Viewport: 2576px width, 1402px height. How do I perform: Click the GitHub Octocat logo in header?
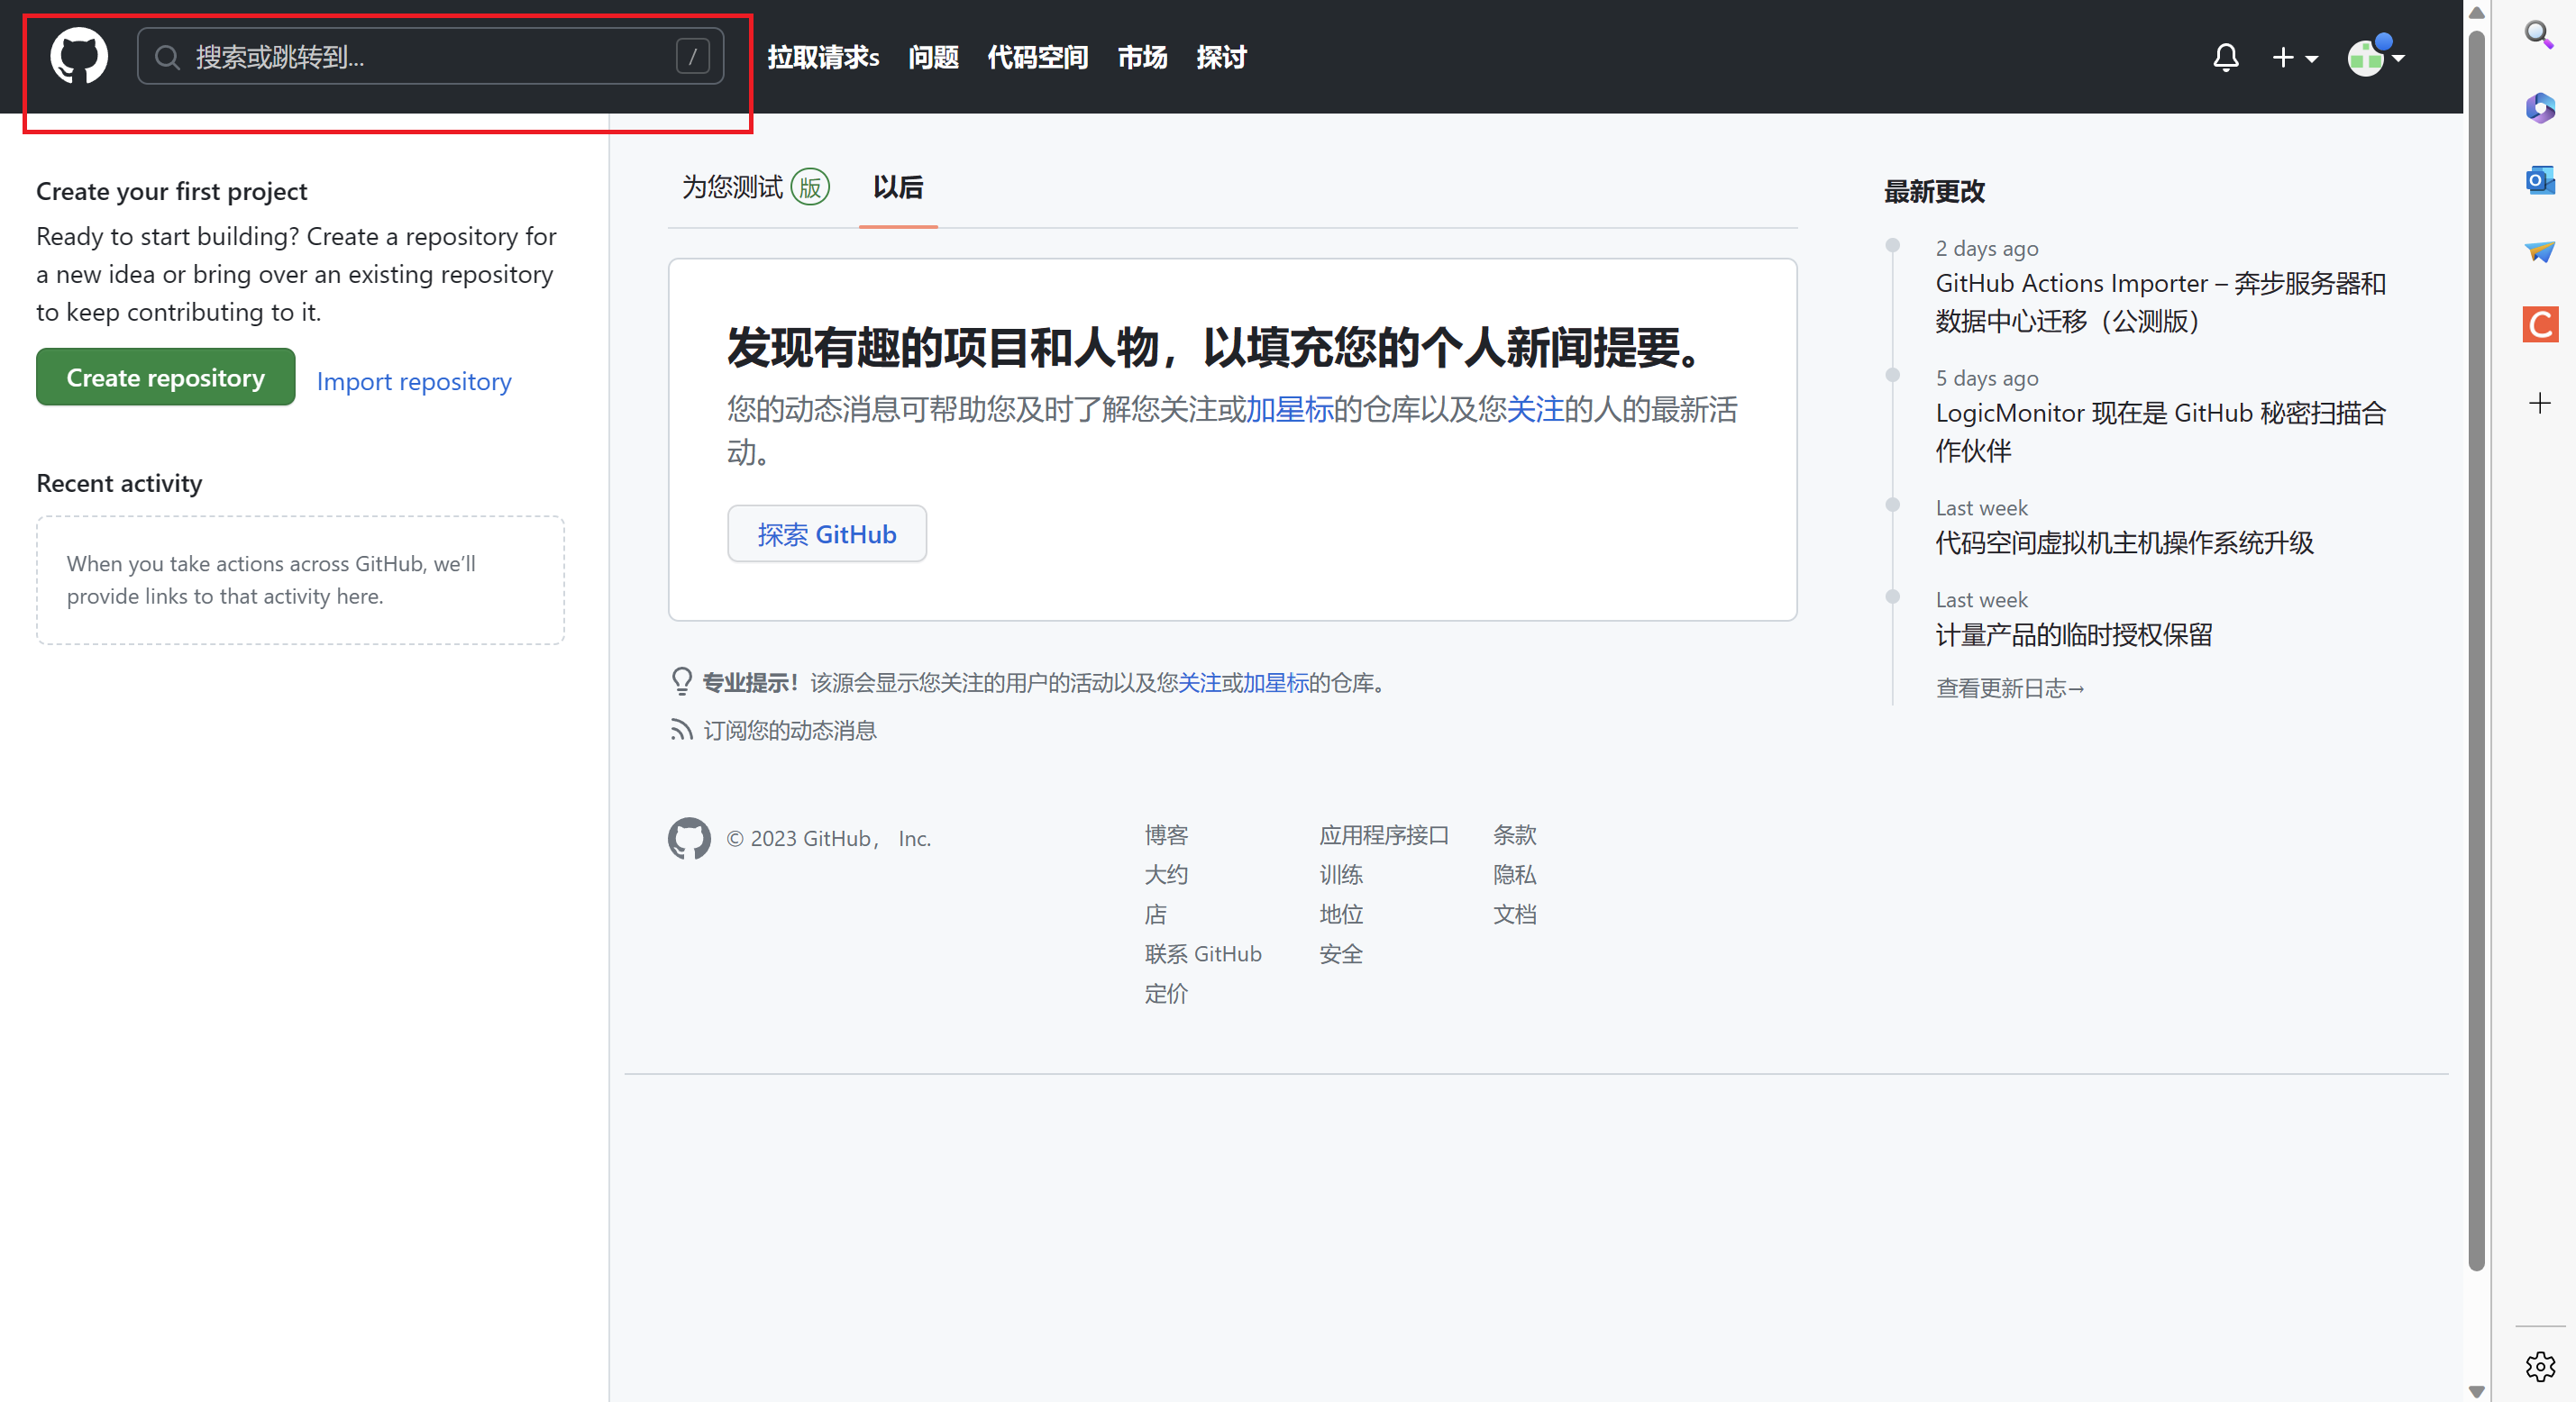[79, 56]
